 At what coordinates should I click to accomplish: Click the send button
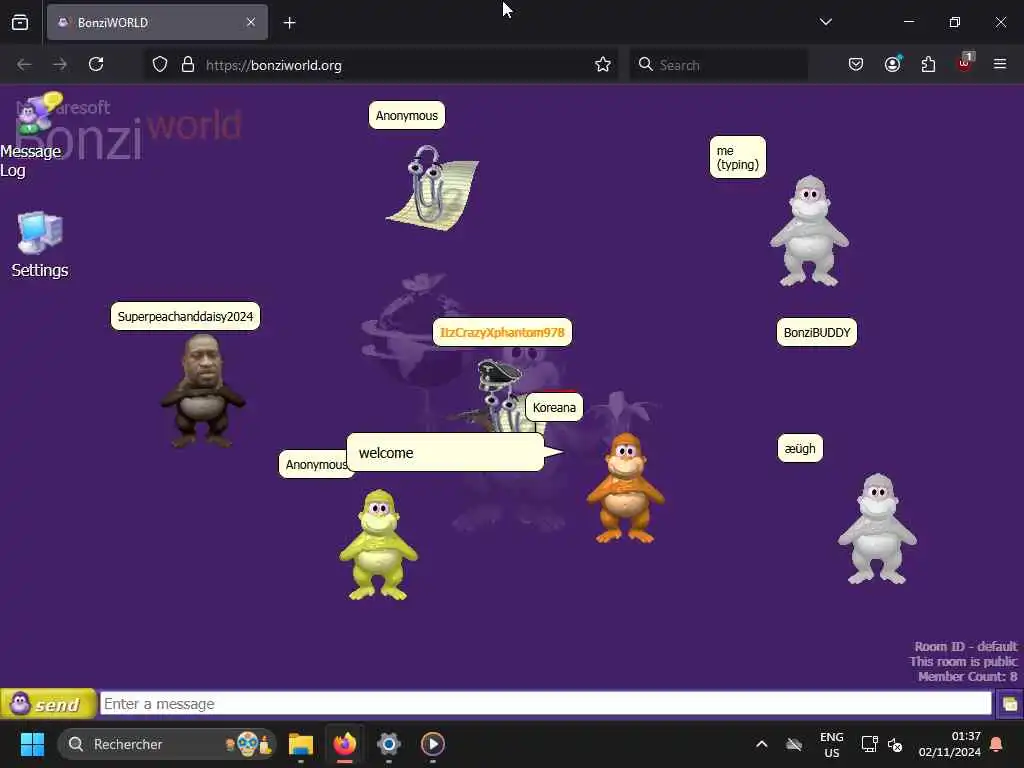coord(48,704)
